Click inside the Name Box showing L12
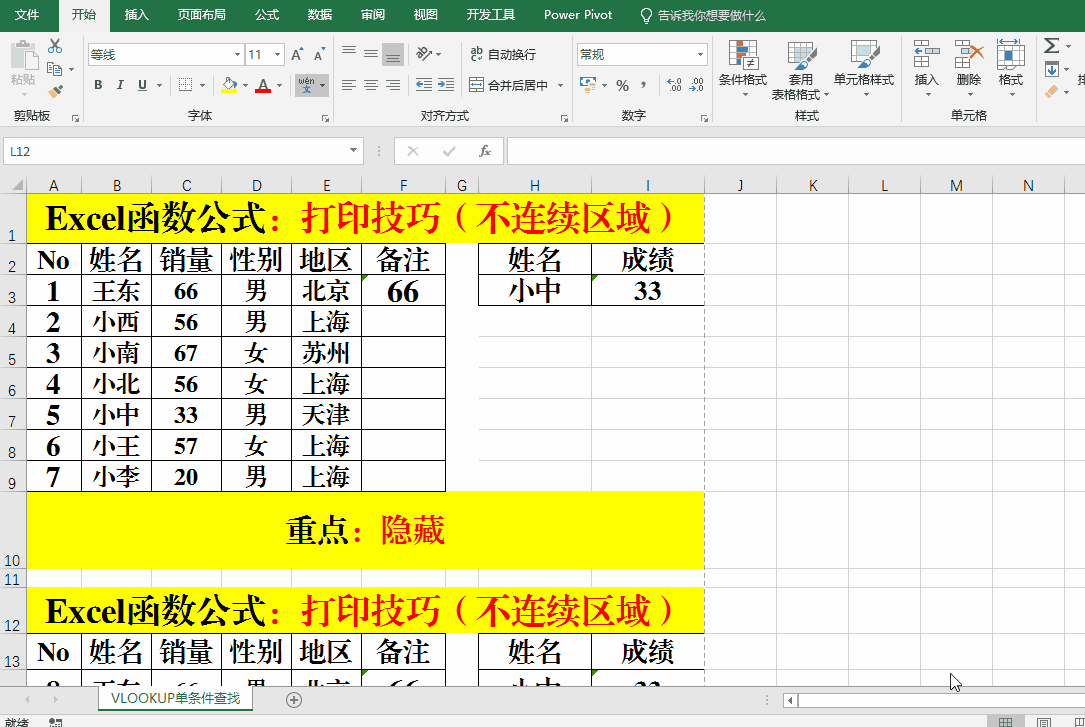This screenshot has height=727, width=1085. [175, 151]
